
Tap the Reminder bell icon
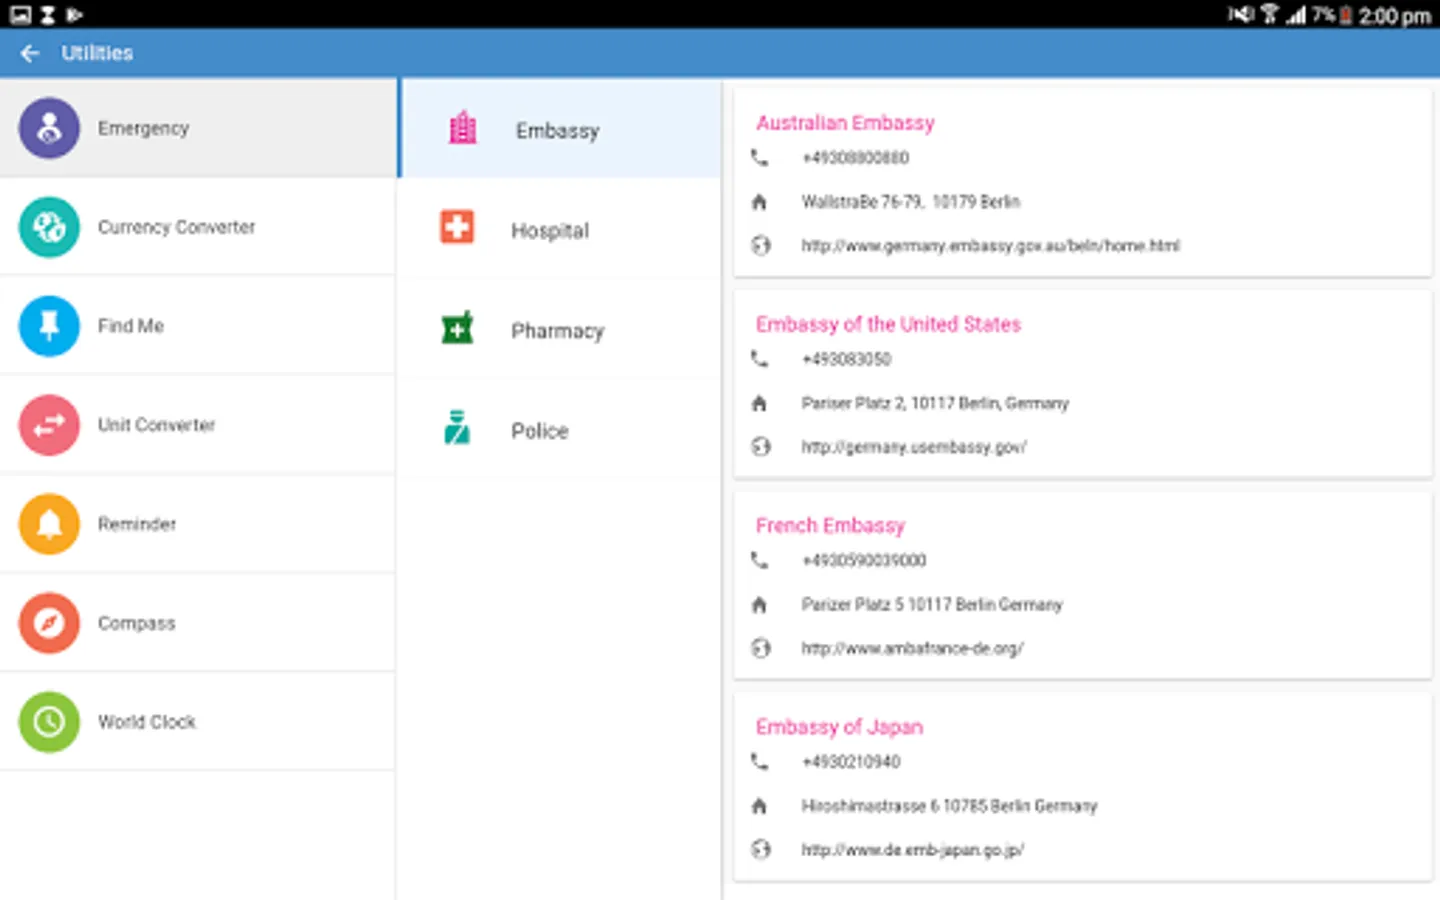[49, 524]
